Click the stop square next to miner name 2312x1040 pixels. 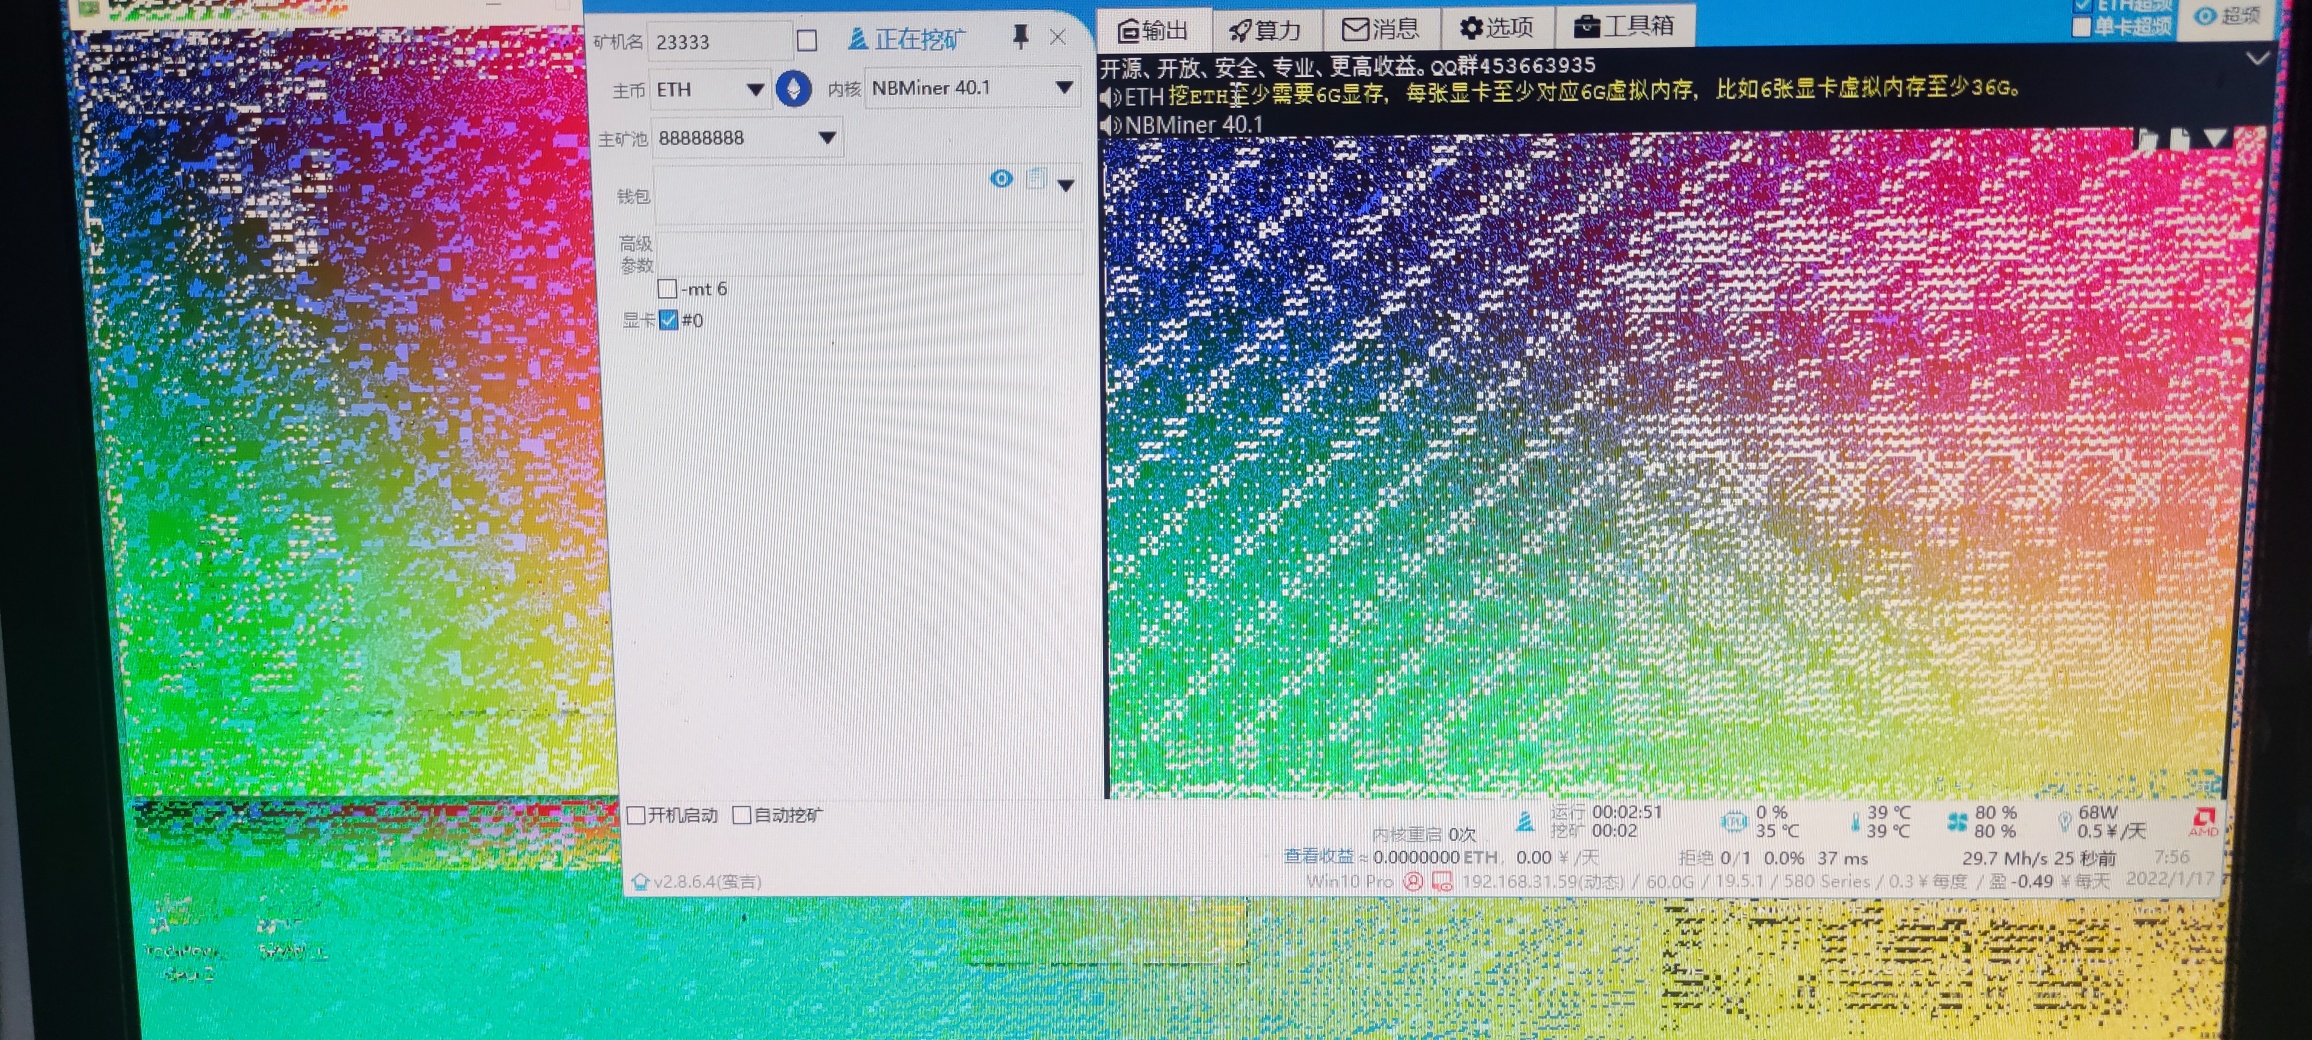[807, 41]
